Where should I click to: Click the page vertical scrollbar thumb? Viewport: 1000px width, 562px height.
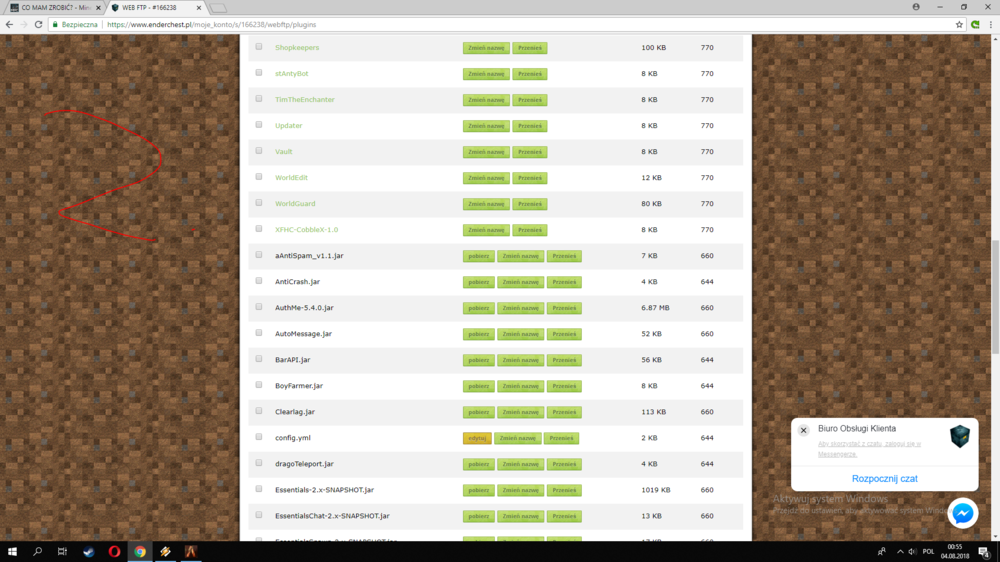point(995,297)
